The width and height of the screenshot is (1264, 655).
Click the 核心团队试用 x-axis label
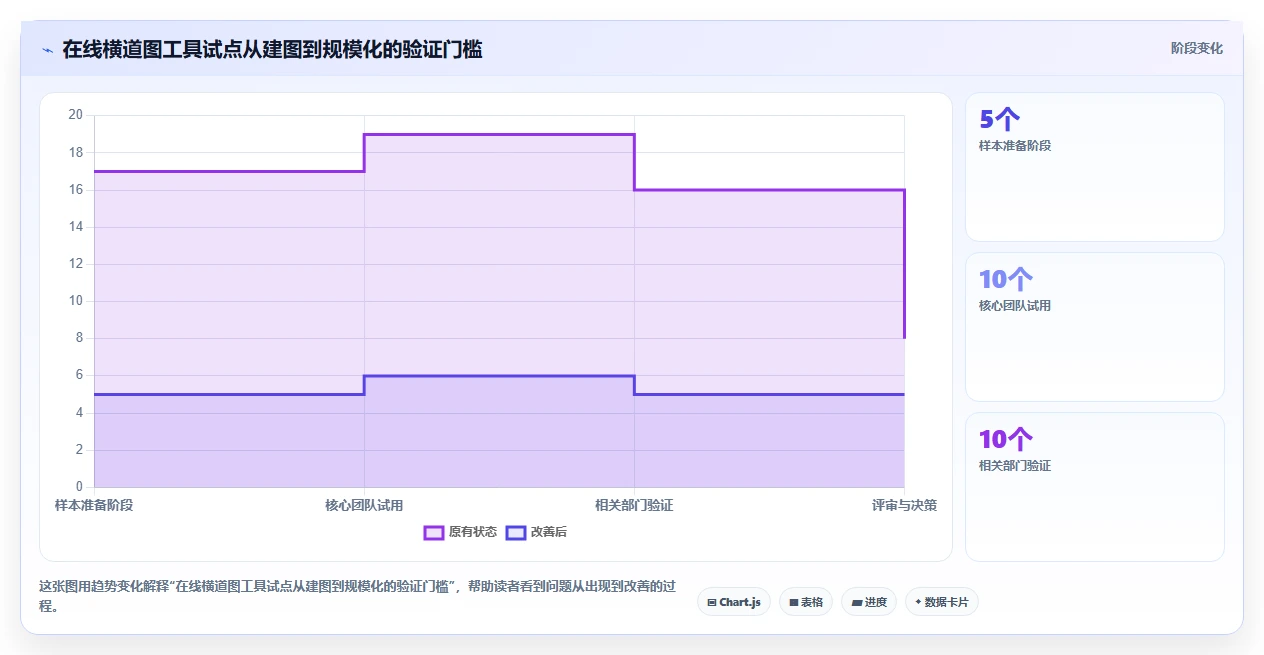point(364,505)
